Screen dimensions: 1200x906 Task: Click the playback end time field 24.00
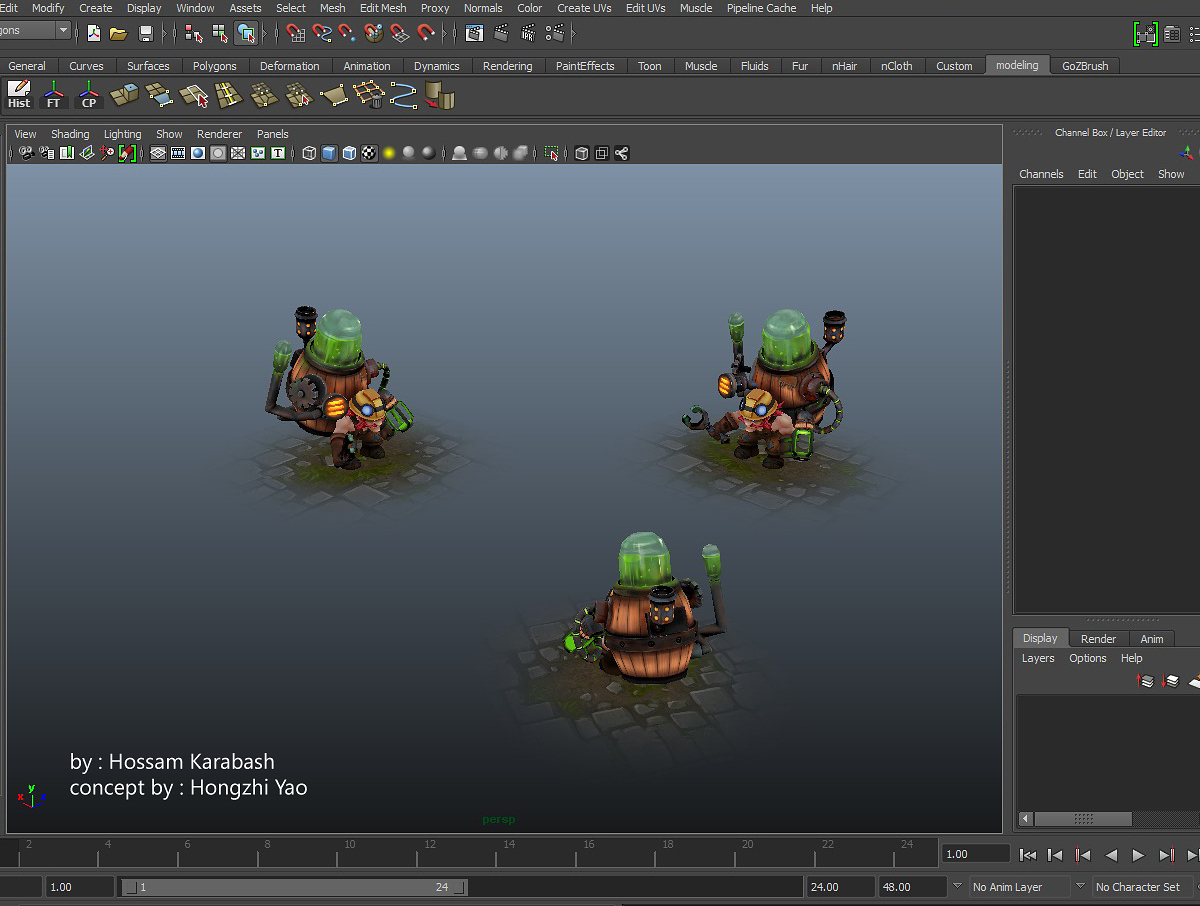pos(839,887)
